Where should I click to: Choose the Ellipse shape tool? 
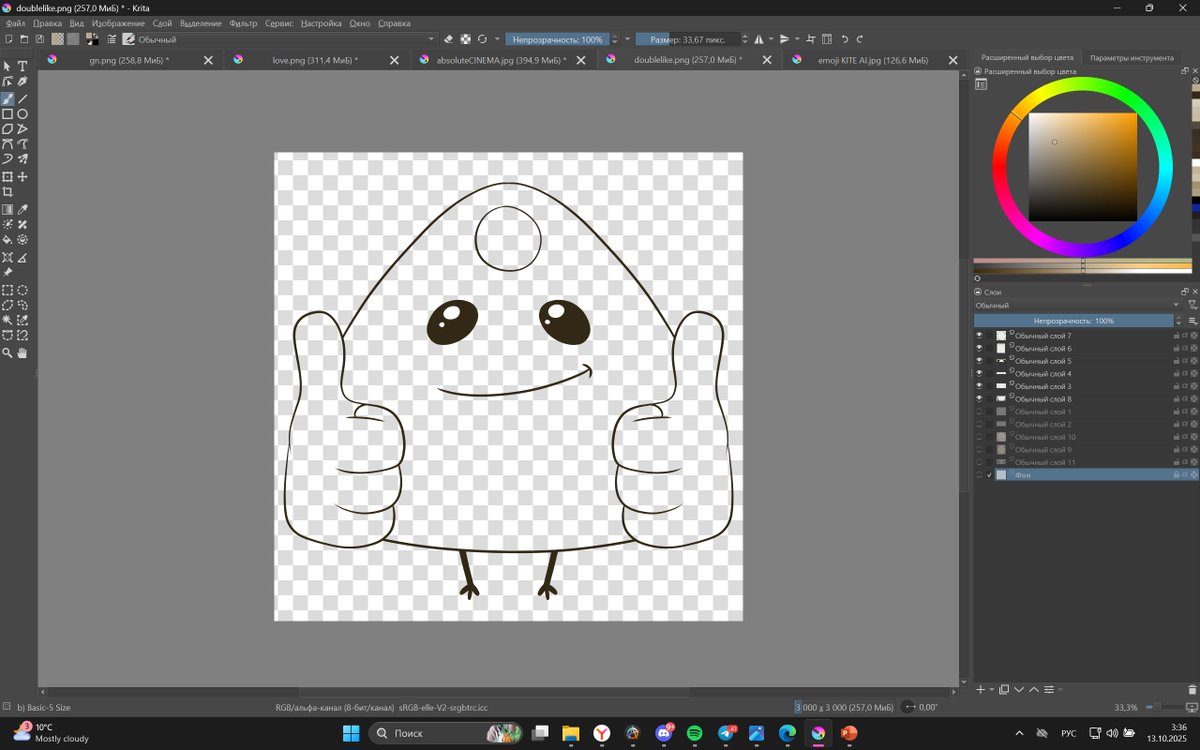pyautogui.click(x=22, y=114)
